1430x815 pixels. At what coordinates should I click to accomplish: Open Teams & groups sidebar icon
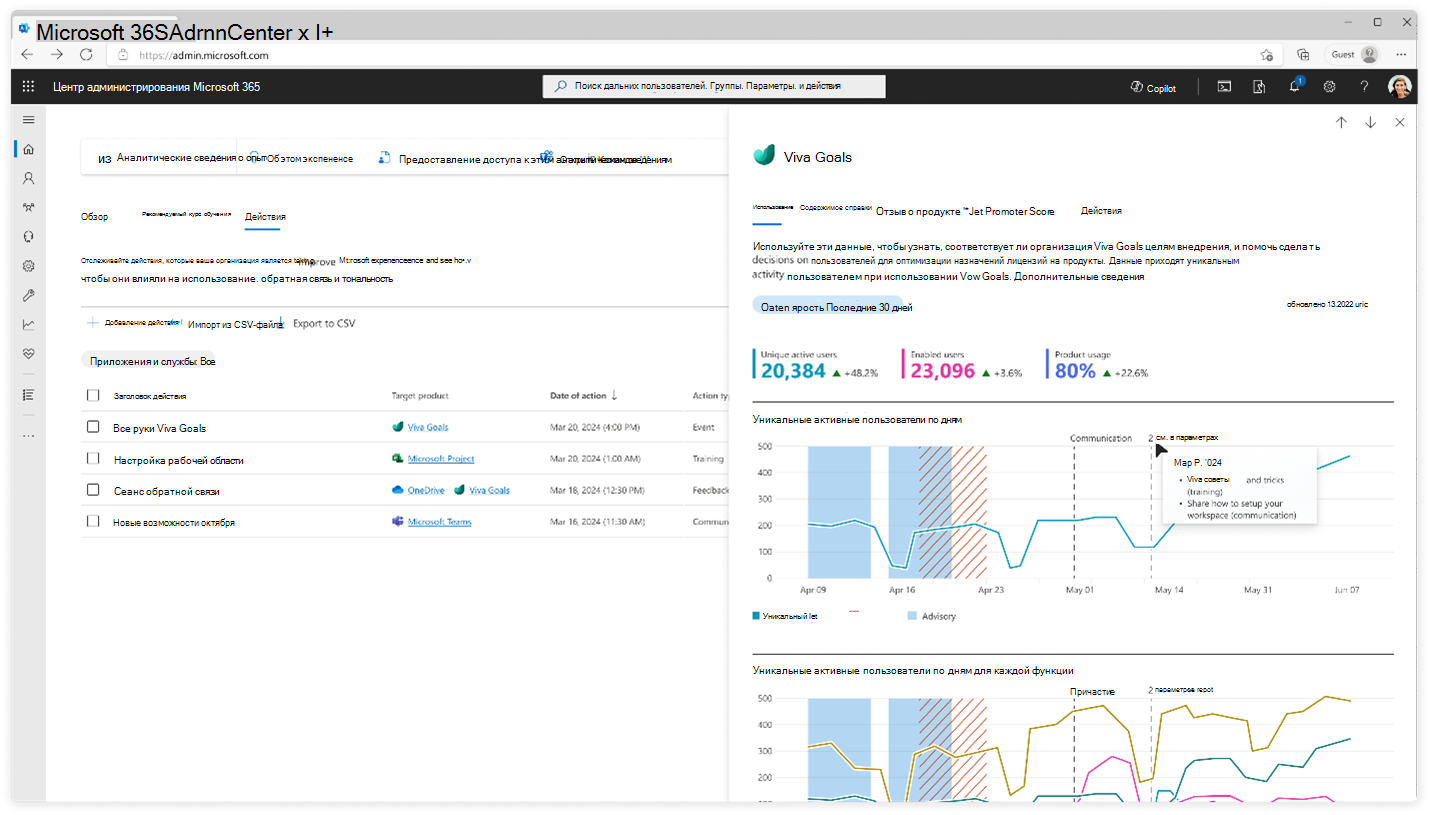click(x=28, y=208)
